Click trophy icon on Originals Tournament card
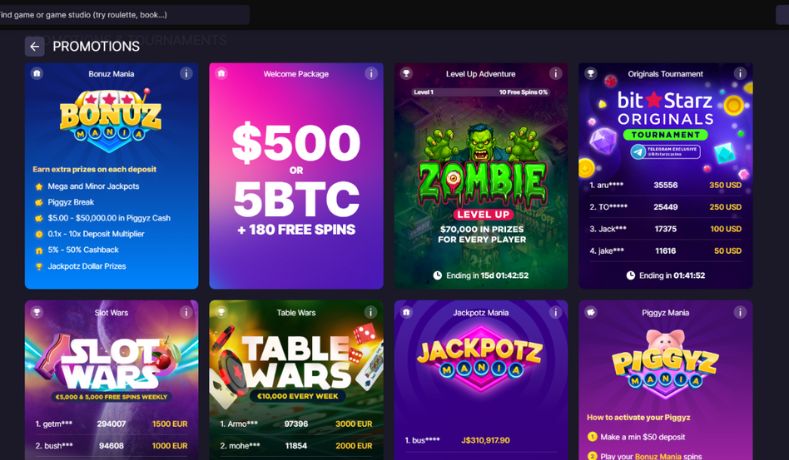Screen dimensions: 789x460 coord(591,73)
